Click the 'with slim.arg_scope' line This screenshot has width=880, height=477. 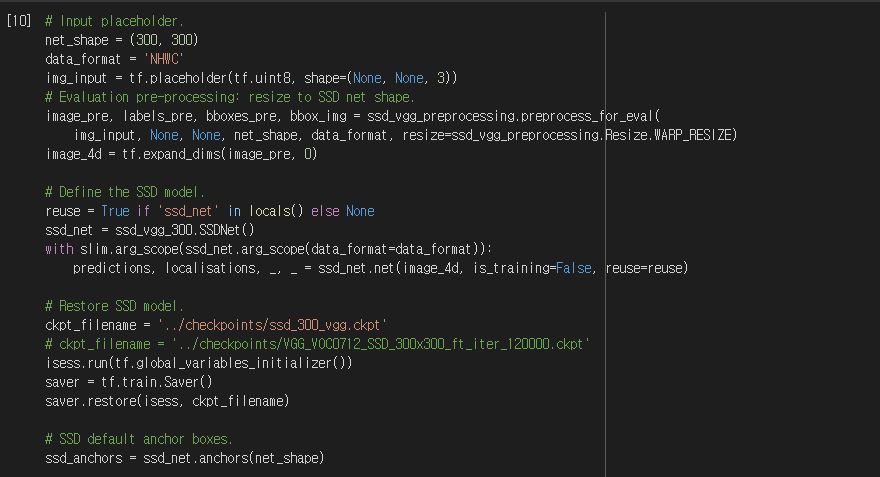point(269,249)
